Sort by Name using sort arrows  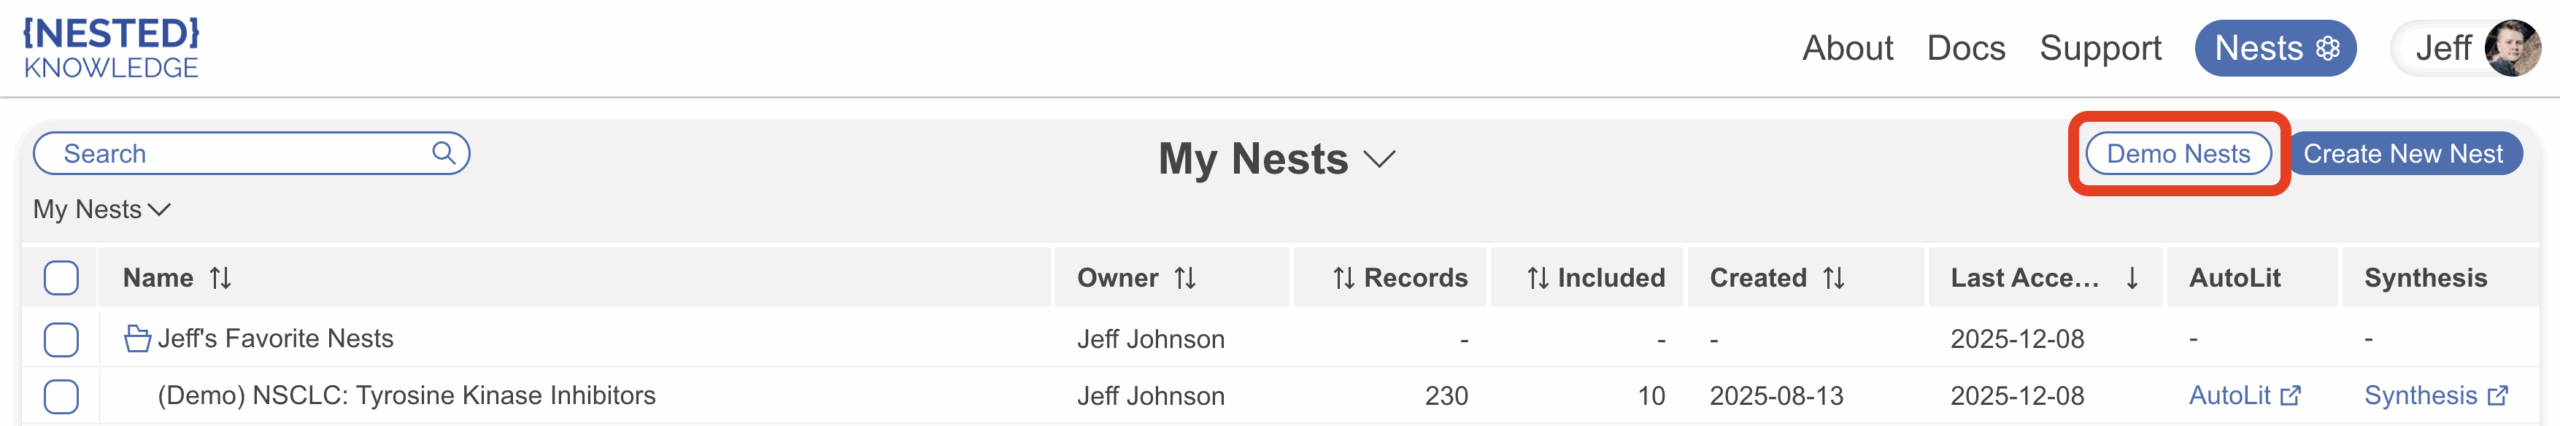coord(221,278)
